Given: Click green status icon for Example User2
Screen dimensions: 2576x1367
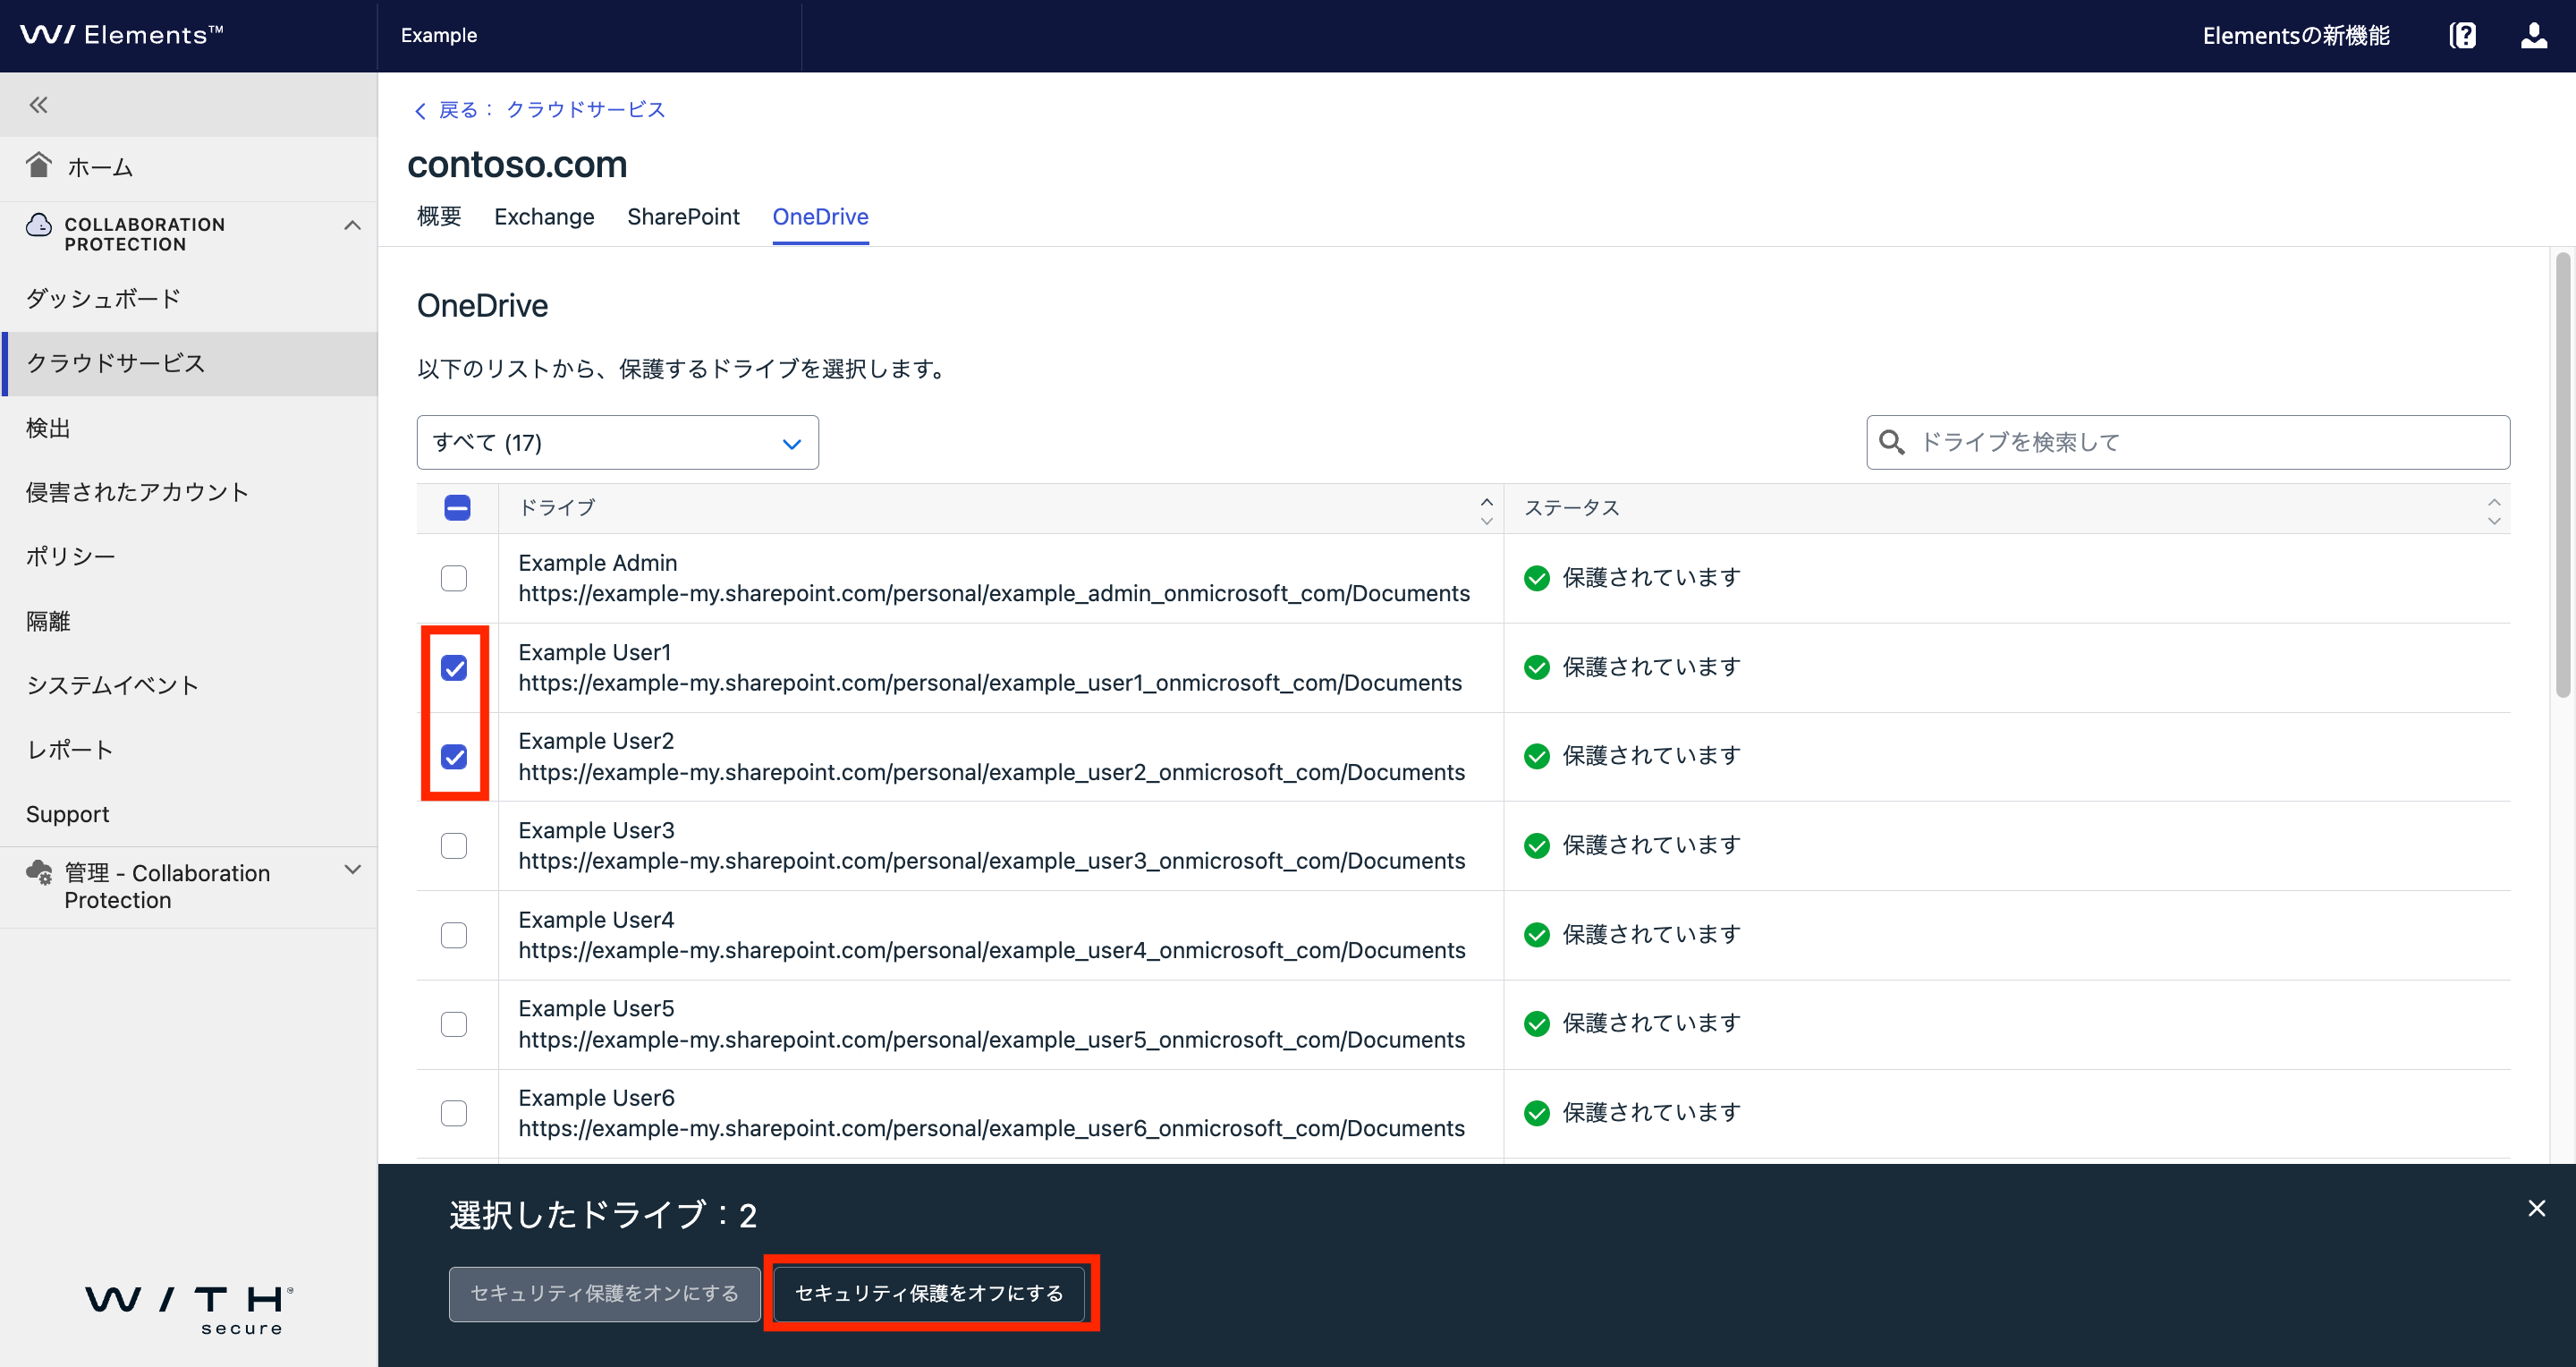Looking at the screenshot, I should [x=1537, y=756].
